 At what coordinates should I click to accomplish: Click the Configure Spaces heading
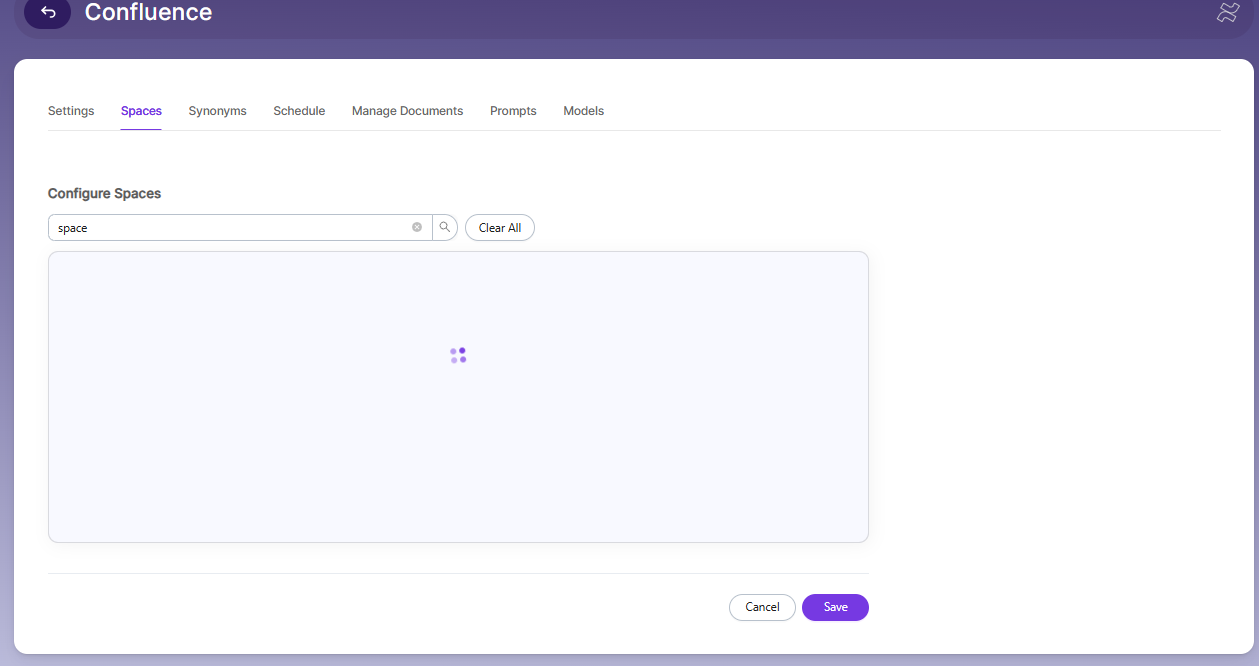(x=104, y=193)
